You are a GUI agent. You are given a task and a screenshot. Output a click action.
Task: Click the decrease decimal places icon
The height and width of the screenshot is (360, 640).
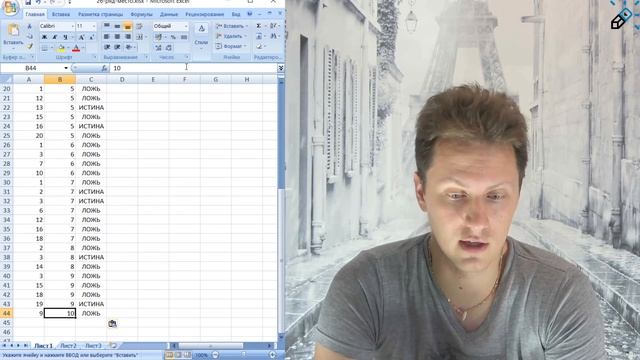coord(169,48)
